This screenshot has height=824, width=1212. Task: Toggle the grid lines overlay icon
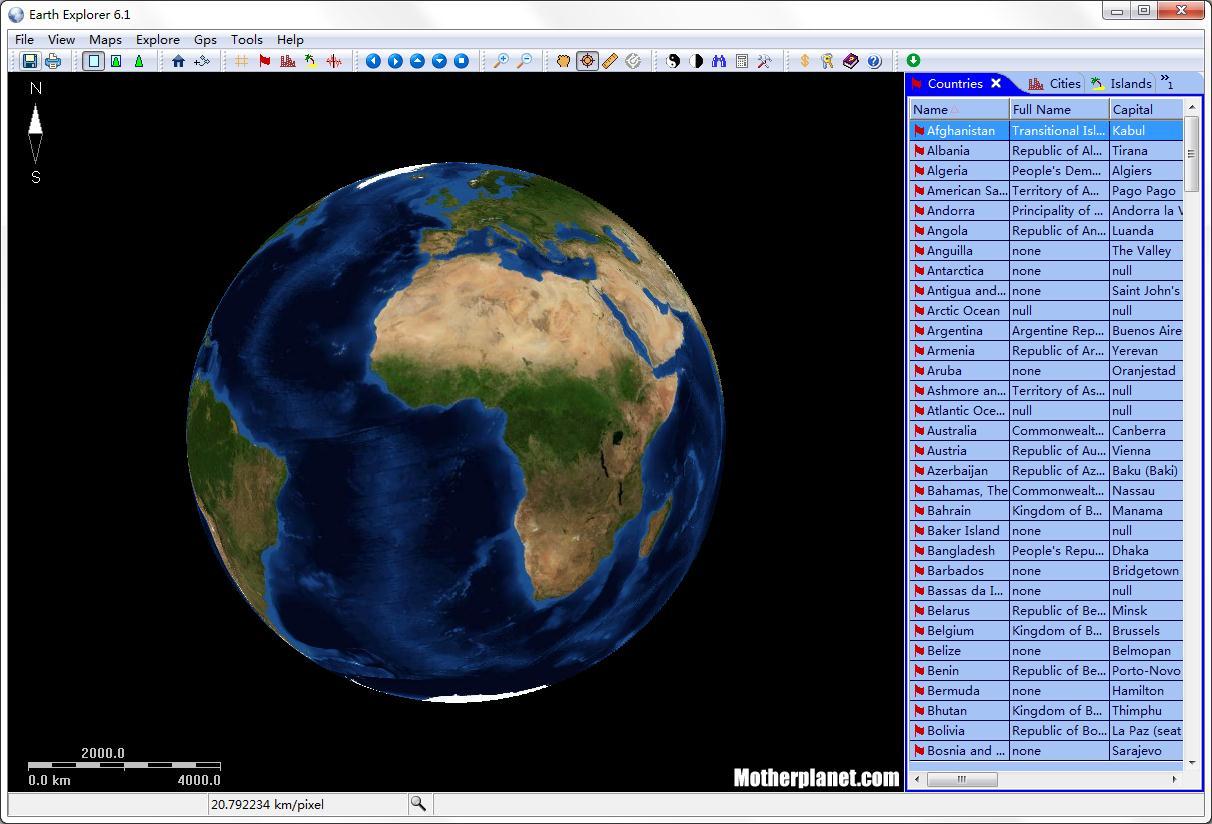(x=242, y=61)
